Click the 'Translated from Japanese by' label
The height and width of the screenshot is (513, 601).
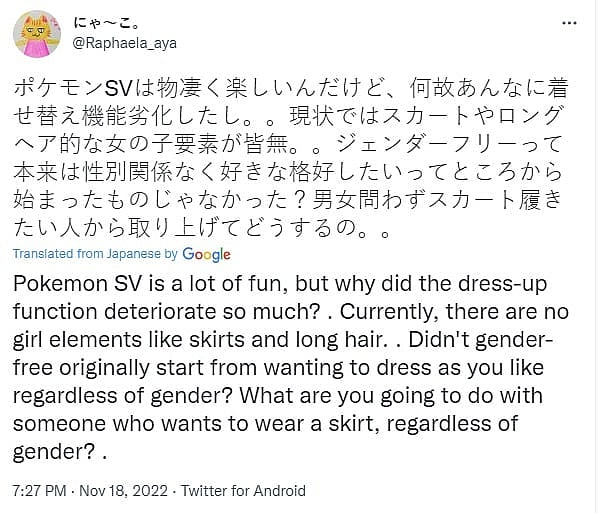95,255
